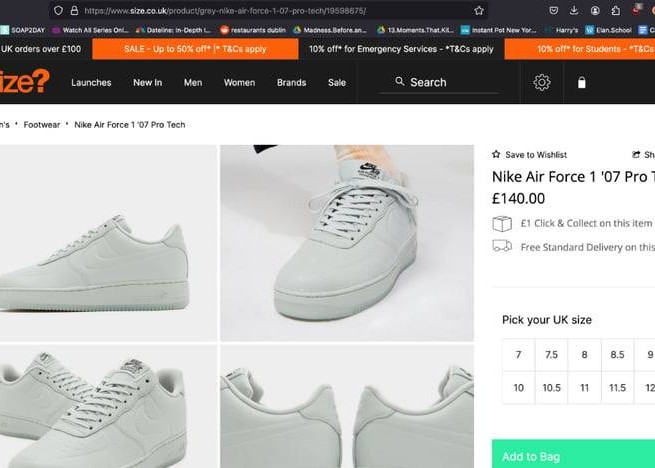Click Nike Air Force 1 '07 Pro Tech breadcrumb
The width and height of the screenshot is (655, 468).
pyautogui.click(x=129, y=125)
